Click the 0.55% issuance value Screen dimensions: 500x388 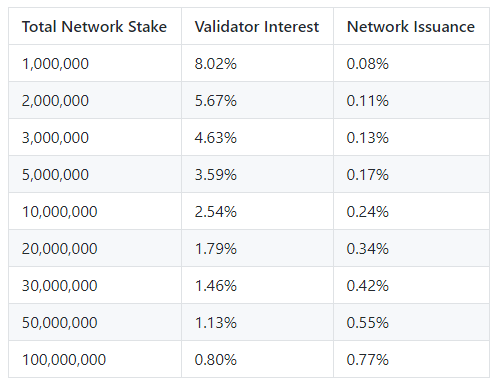pos(368,323)
